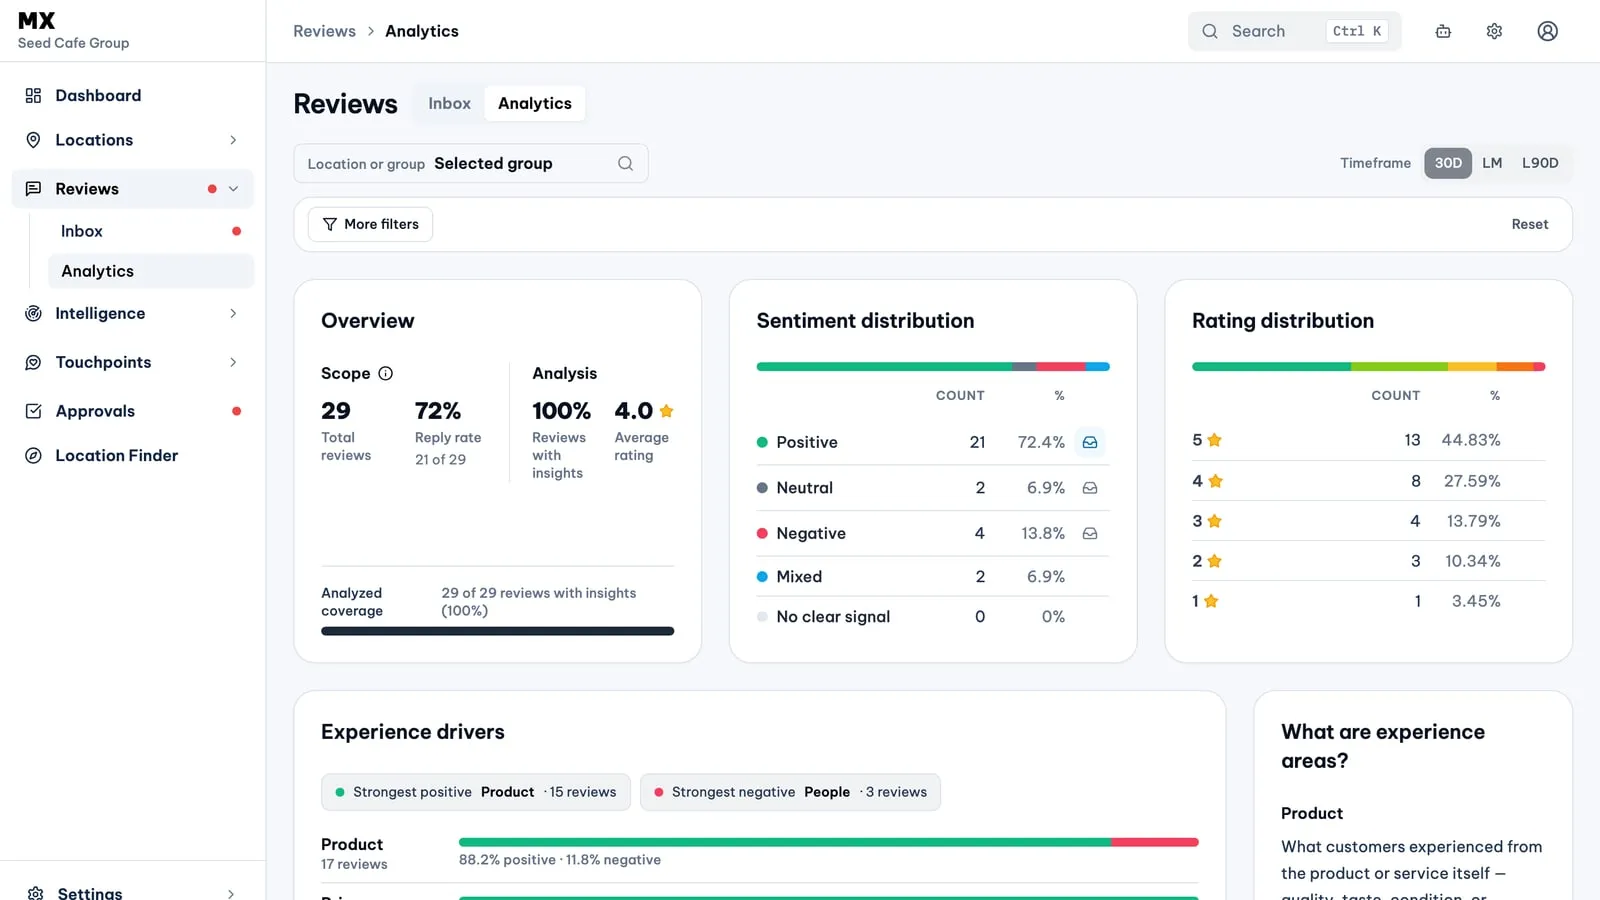This screenshot has height=900, width=1600.
Task: Open inbox icon for Negative sentiment
Action: point(1090,534)
